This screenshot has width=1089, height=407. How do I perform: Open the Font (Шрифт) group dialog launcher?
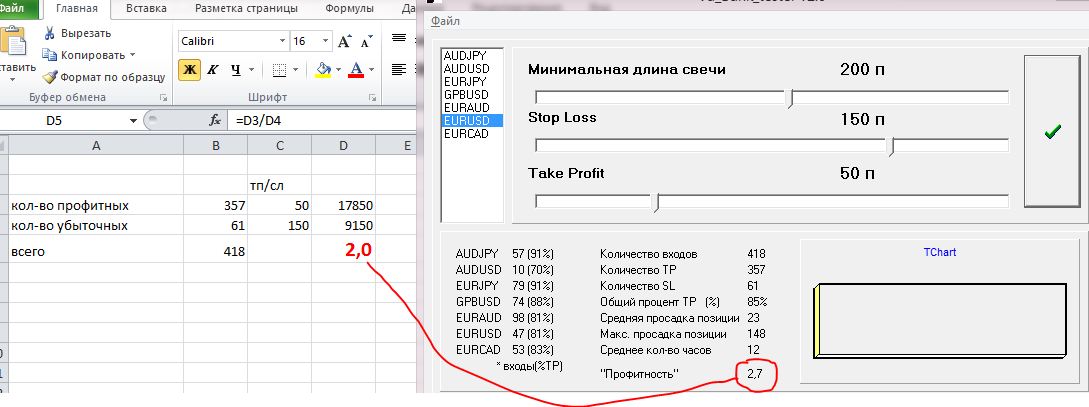pyautogui.click(x=372, y=97)
